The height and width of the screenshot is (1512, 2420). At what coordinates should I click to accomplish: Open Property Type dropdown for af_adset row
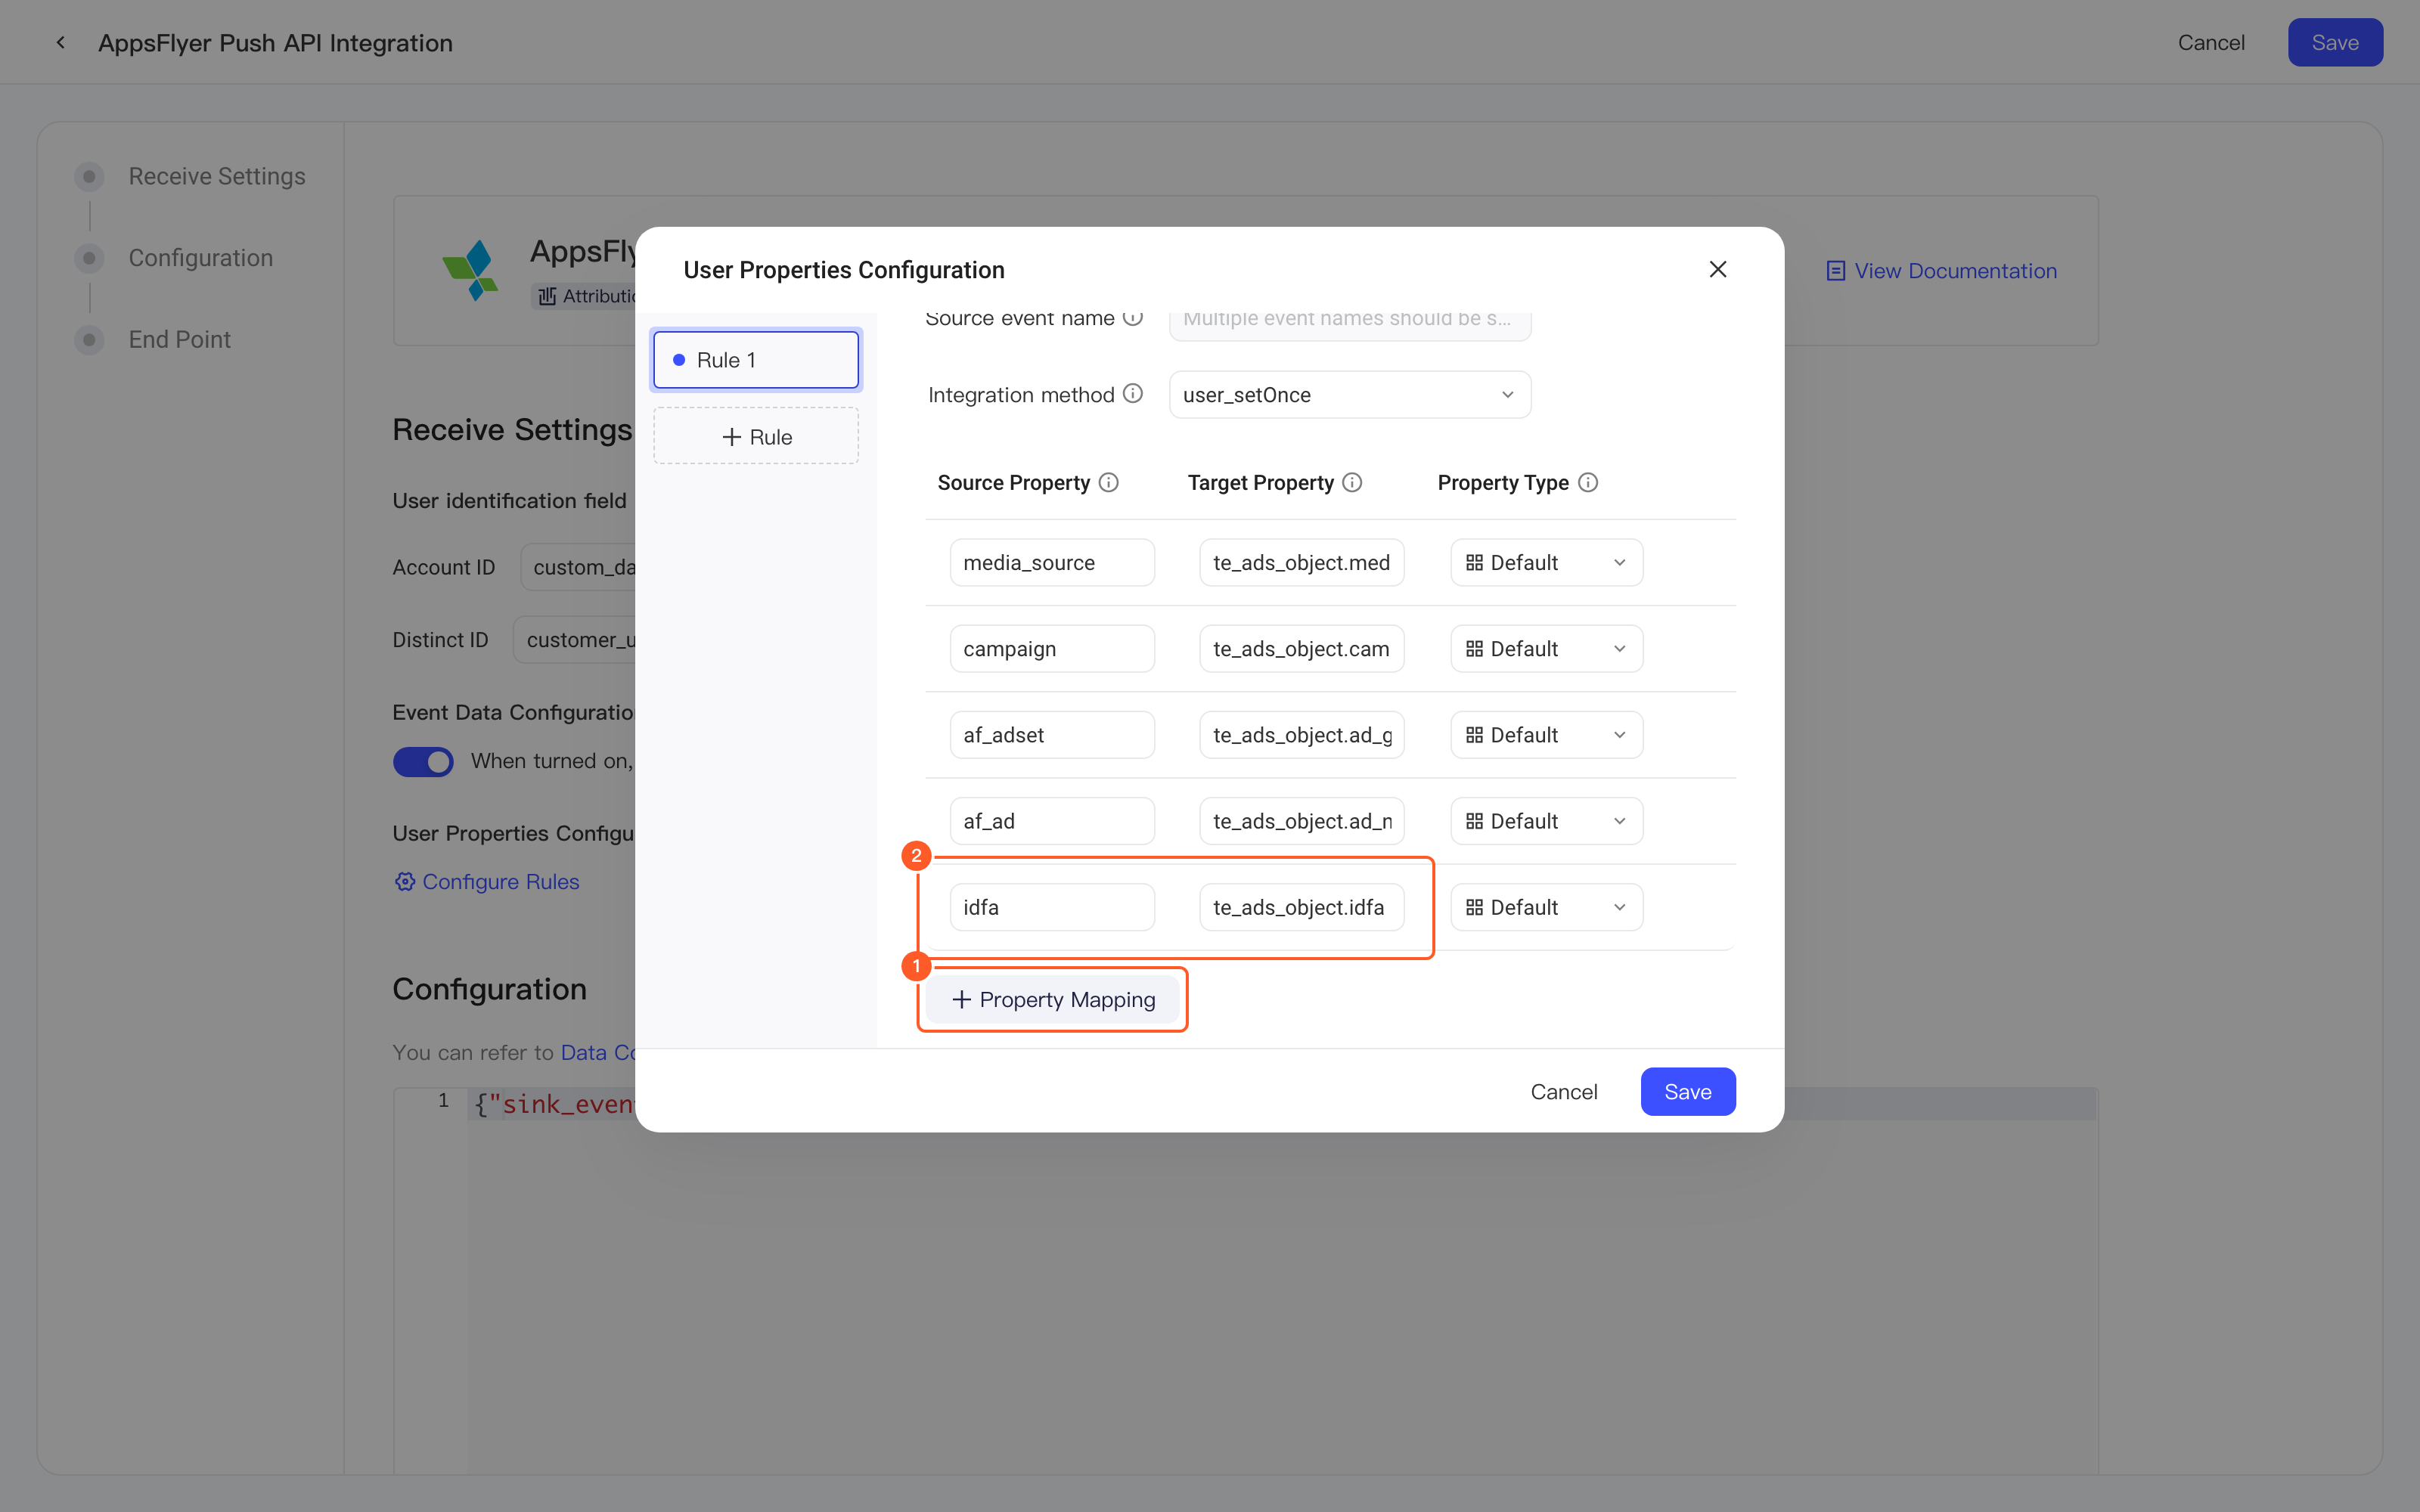[1546, 734]
